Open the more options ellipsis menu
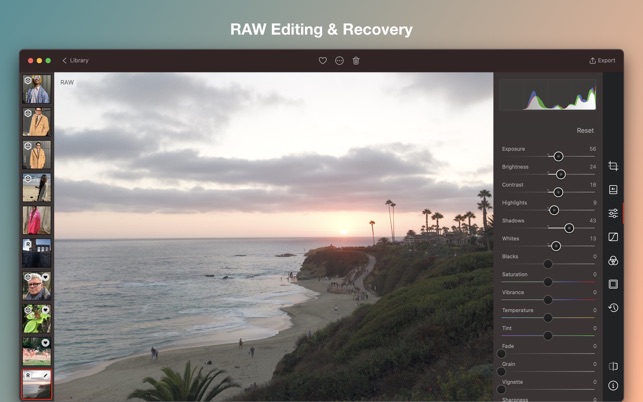 point(339,61)
